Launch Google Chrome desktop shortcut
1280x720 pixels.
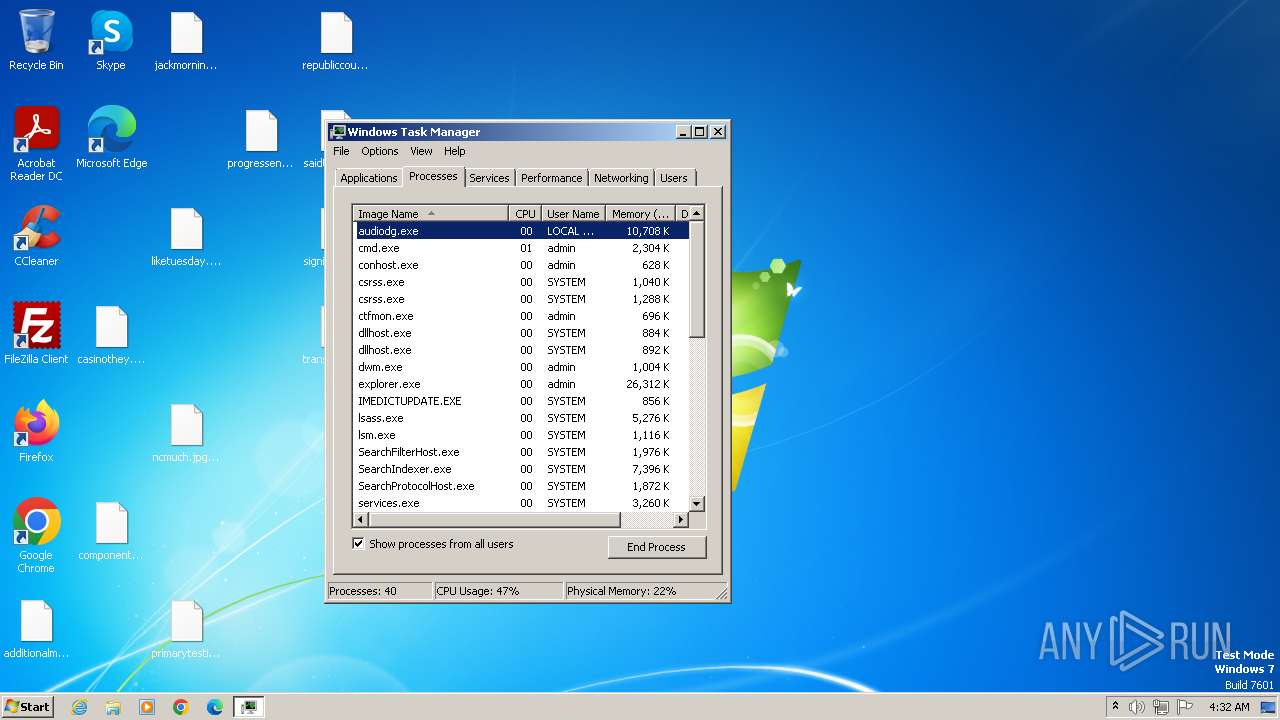click(x=36, y=536)
